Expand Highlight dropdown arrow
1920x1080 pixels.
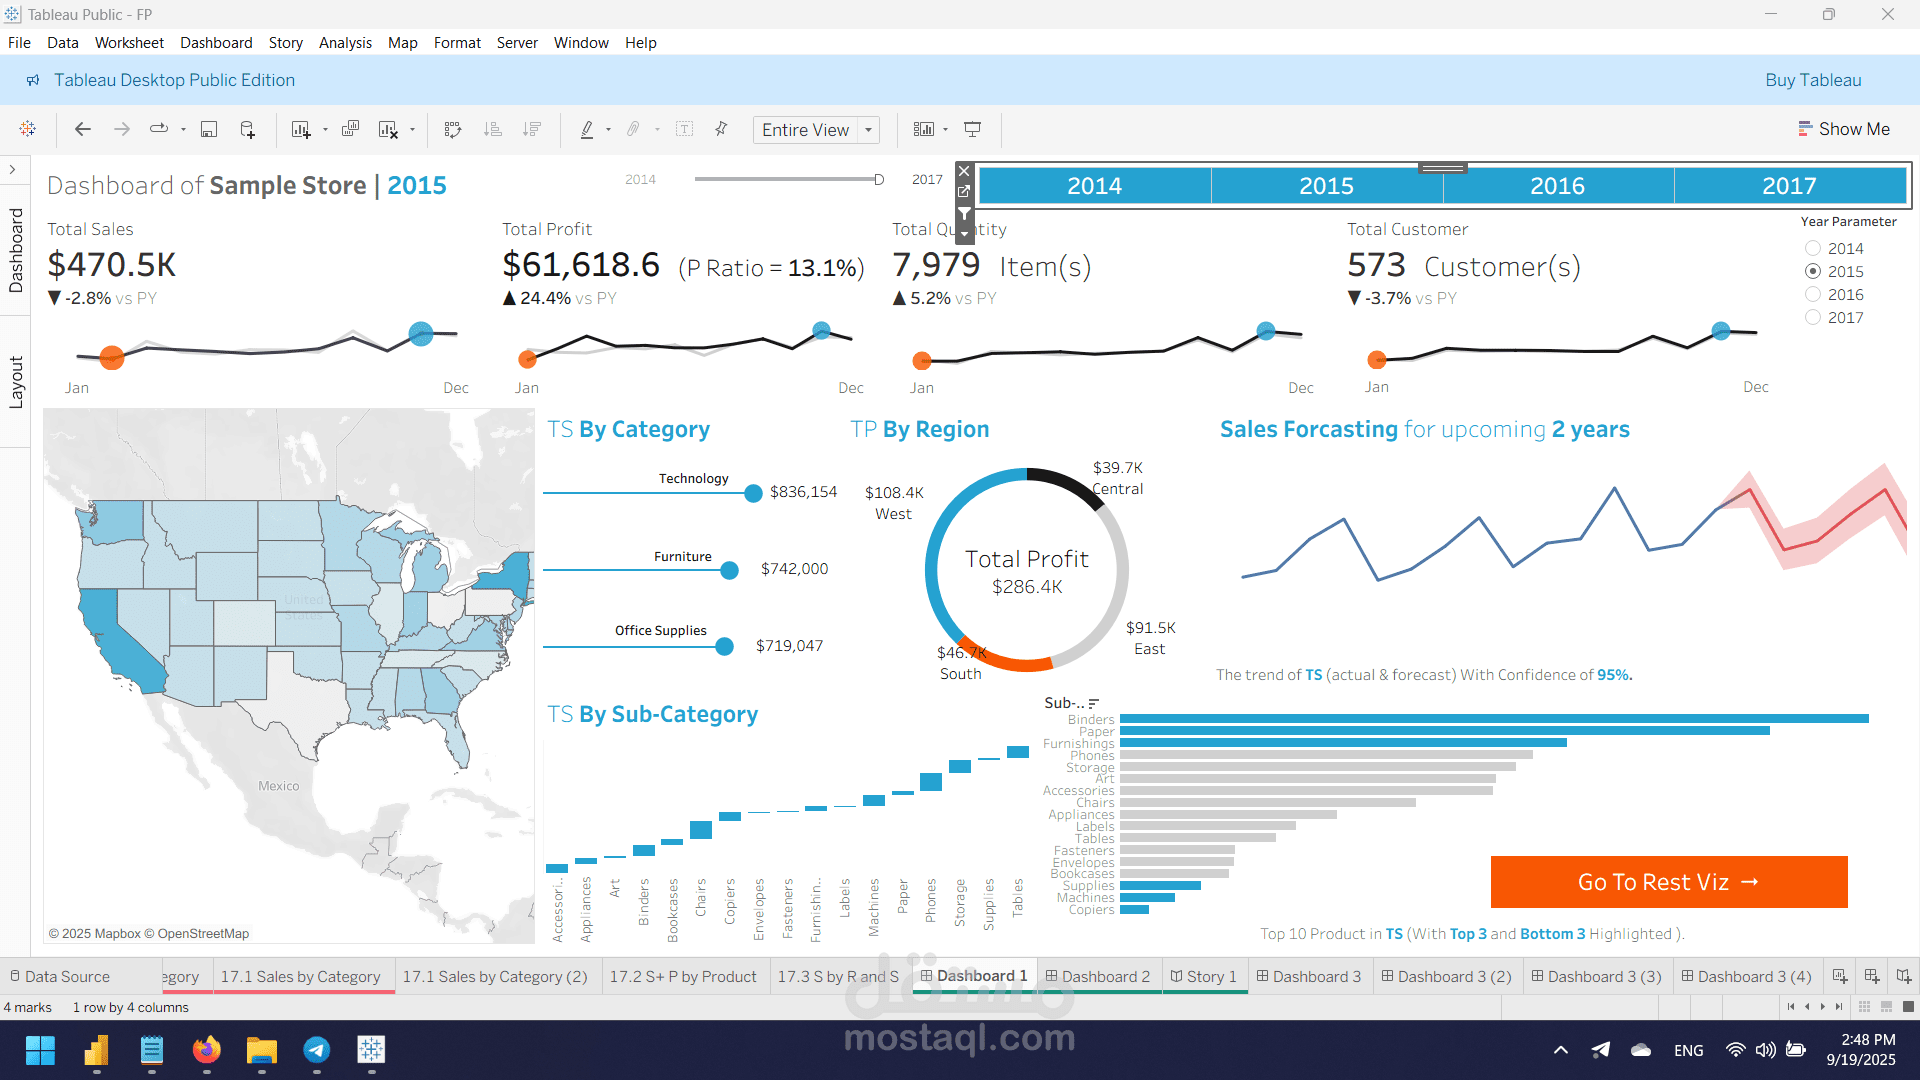pos(608,129)
